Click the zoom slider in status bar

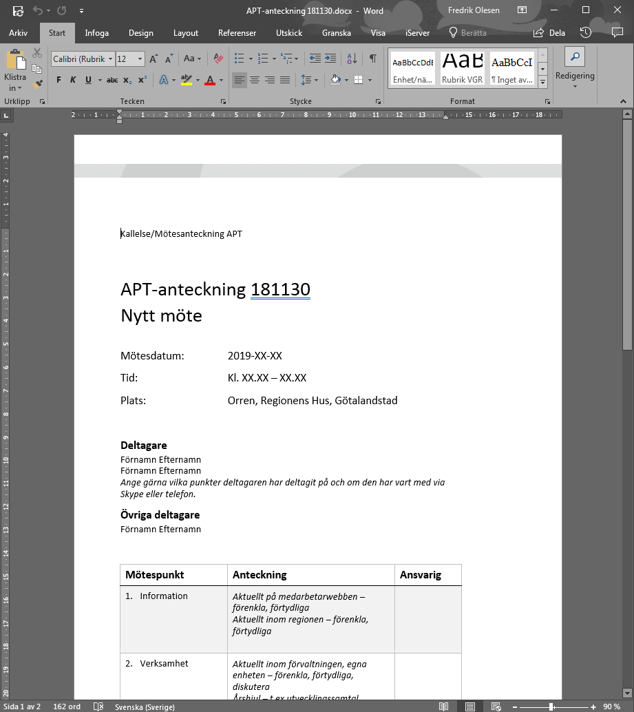click(x=551, y=707)
